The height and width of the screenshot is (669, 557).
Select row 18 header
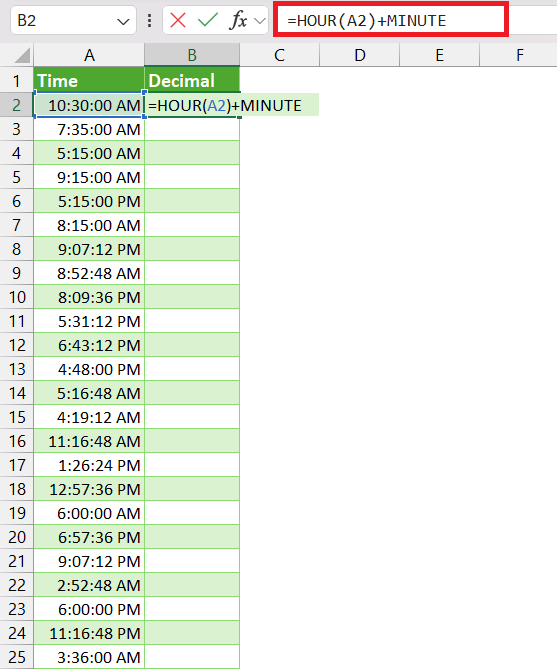pos(17,489)
